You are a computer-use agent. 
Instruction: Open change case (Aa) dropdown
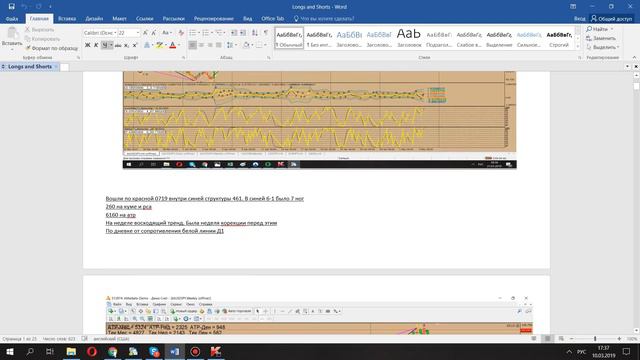(x=167, y=33)
